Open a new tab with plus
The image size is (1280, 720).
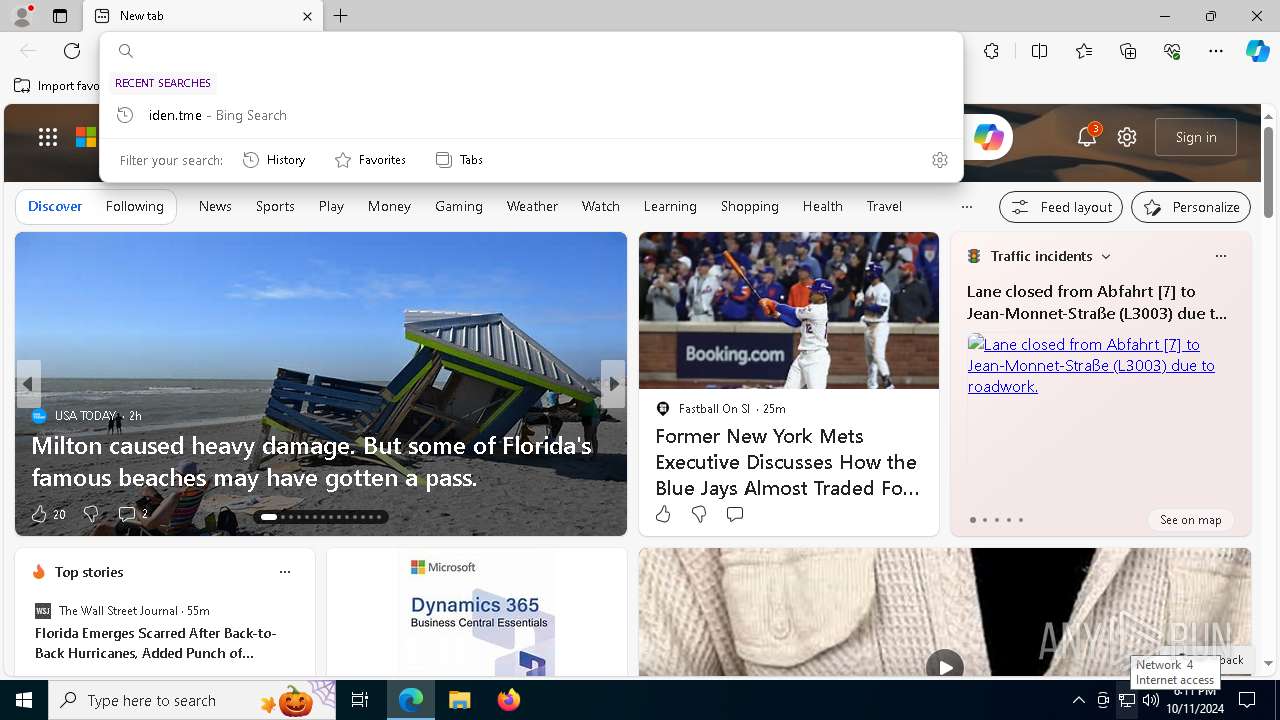341,16
